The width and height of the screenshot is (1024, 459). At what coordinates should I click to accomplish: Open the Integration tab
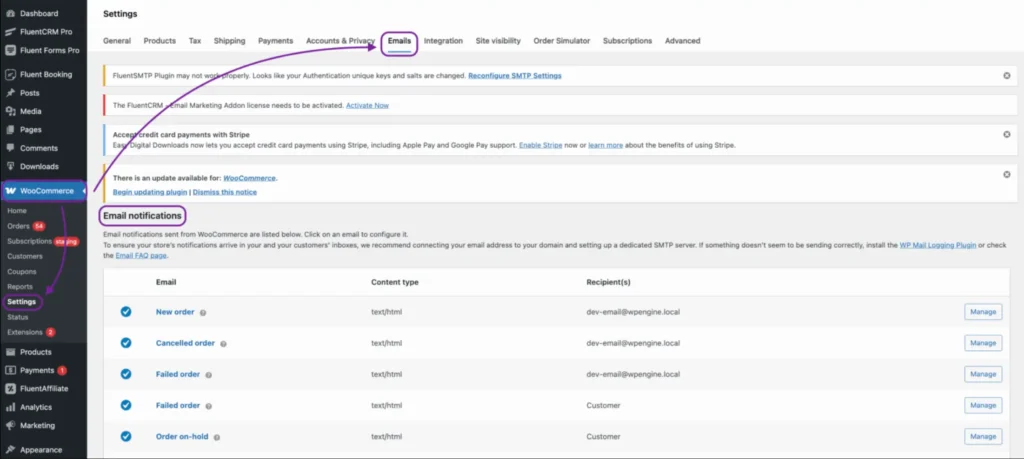click(443, 40)
